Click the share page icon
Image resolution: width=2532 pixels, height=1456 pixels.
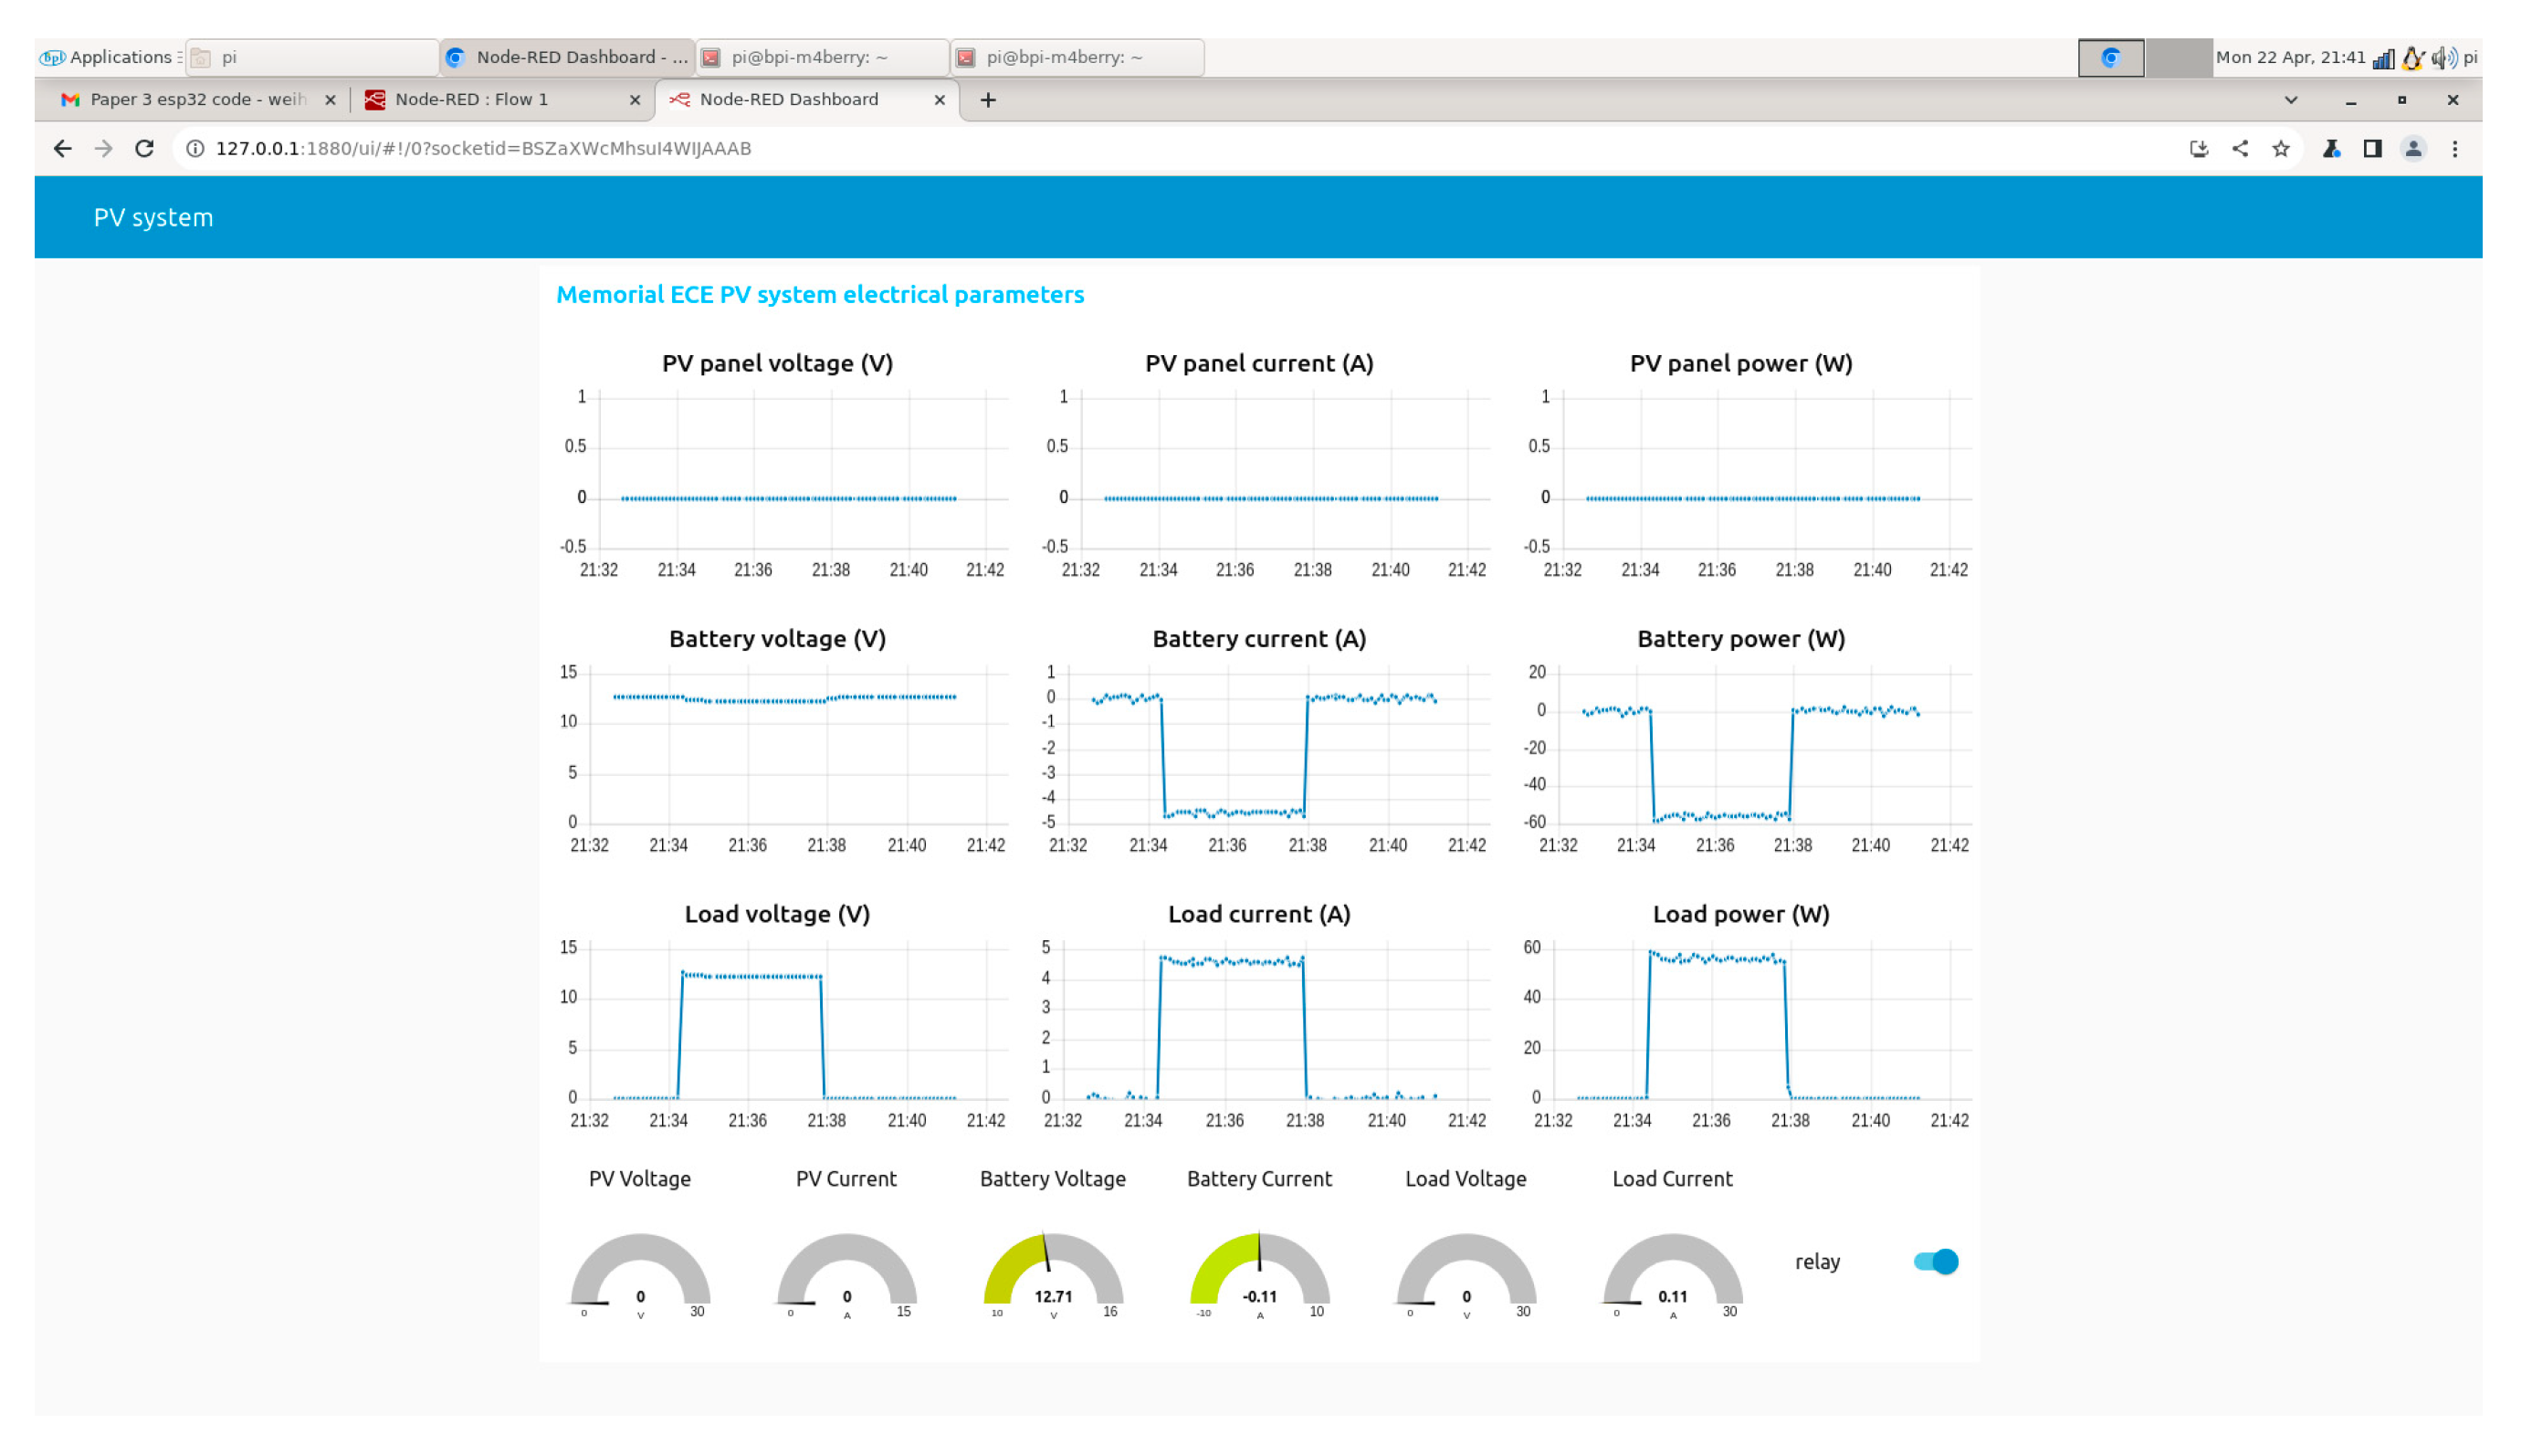tap(2240, 149)
